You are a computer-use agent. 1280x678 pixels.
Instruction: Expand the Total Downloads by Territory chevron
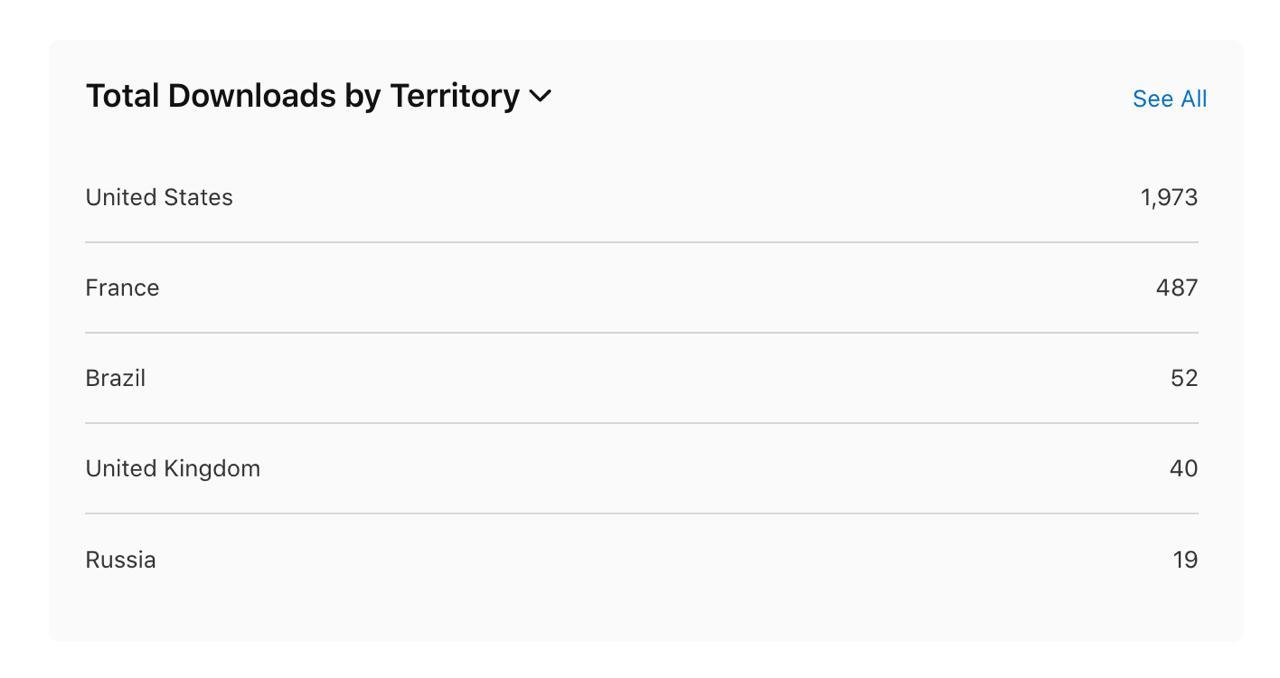tap(540, 96)
